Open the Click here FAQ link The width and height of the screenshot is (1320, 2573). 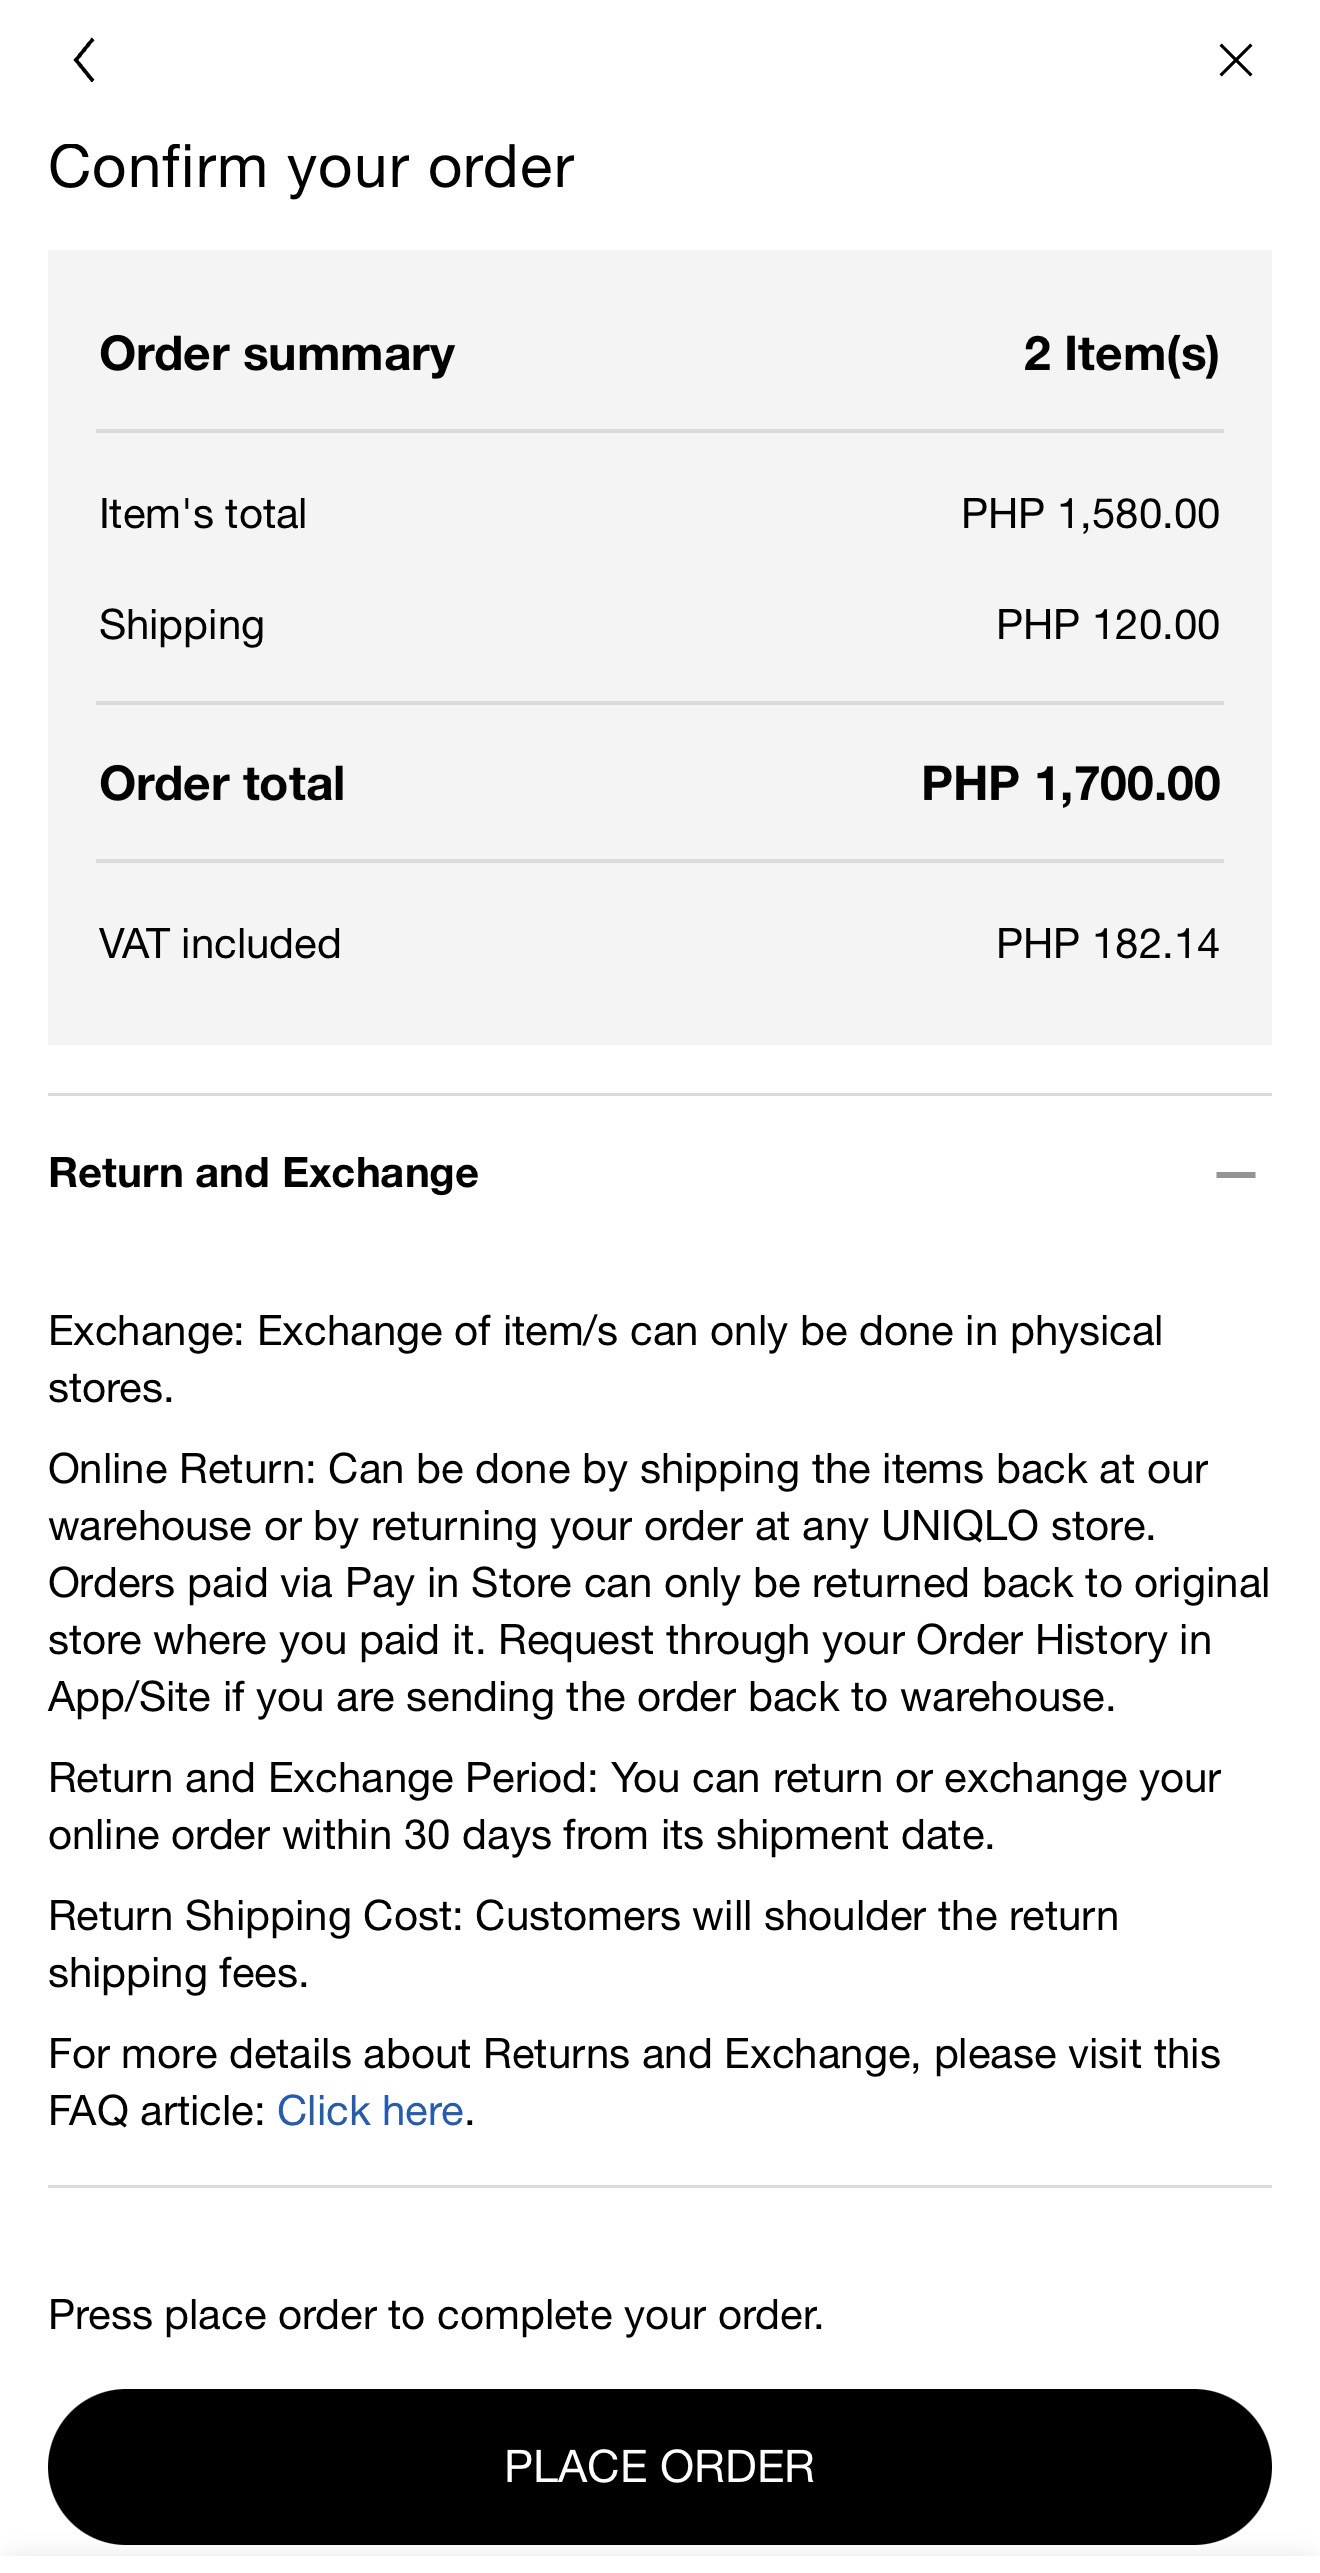370,2111
